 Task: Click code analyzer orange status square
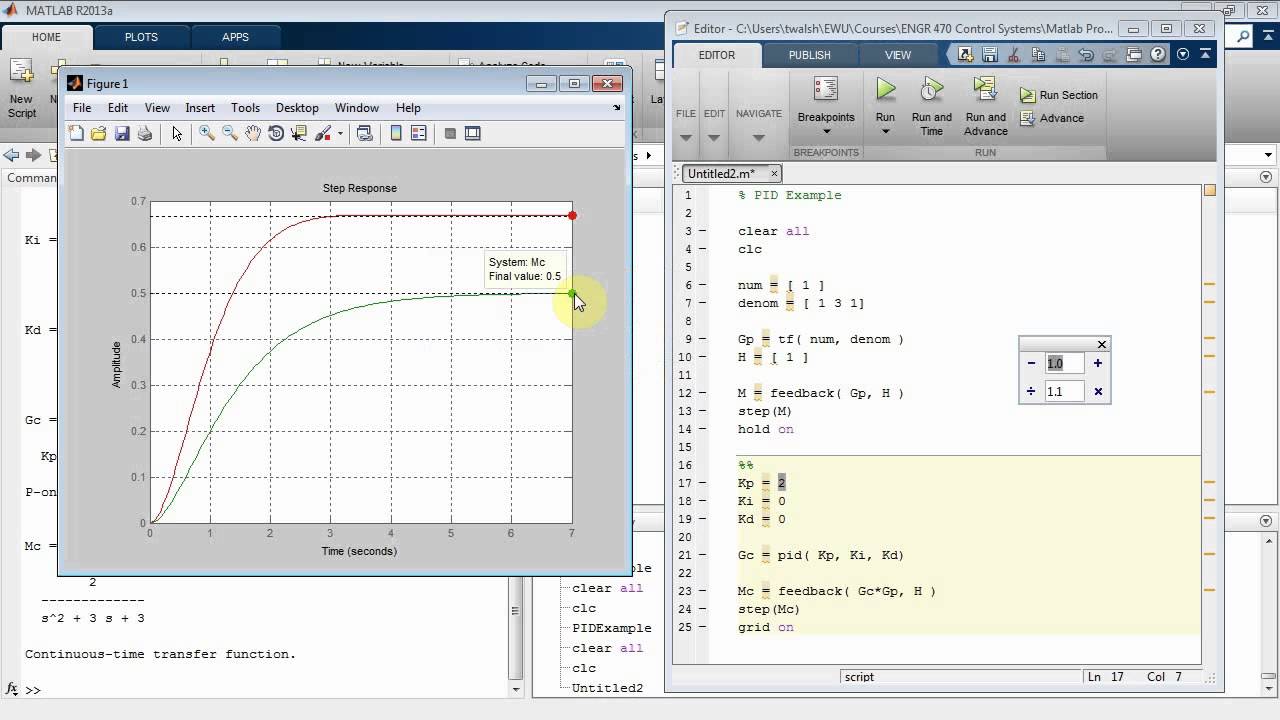pyautogui.click(x=1210, y=190)
